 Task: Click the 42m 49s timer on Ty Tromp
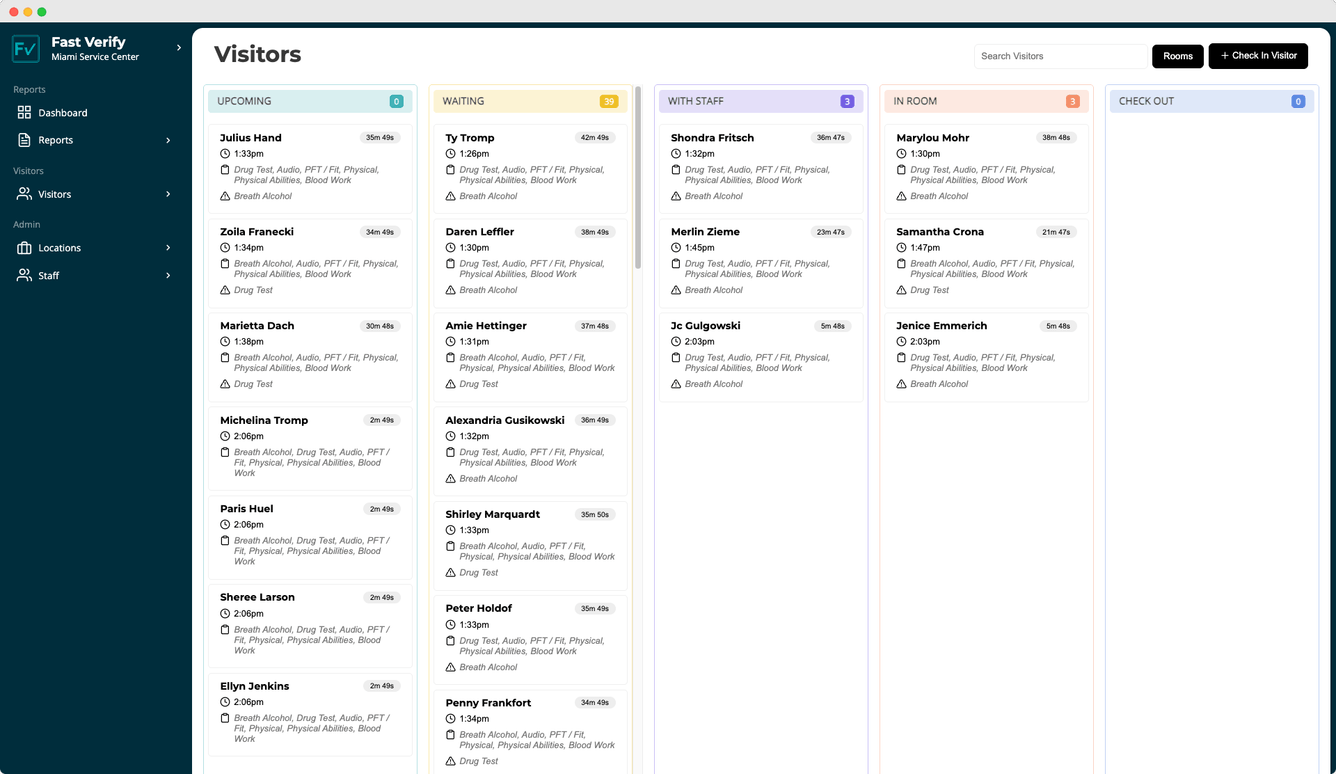click(594, 138)
